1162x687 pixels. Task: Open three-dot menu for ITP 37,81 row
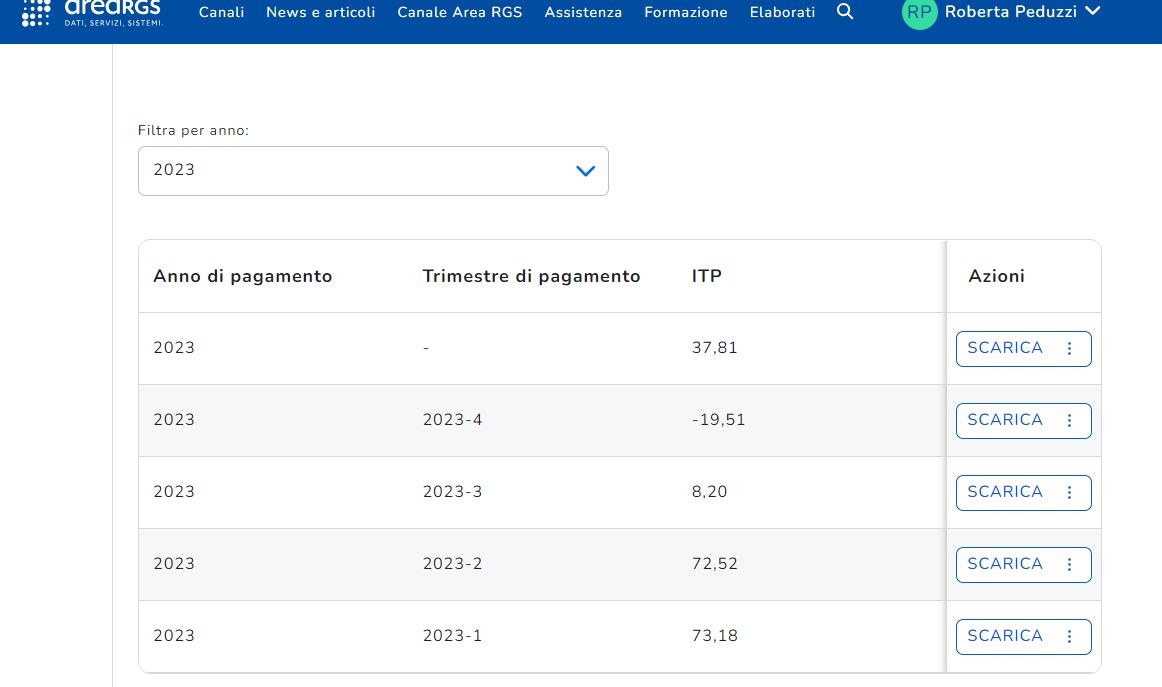[x=1069, y=349]
